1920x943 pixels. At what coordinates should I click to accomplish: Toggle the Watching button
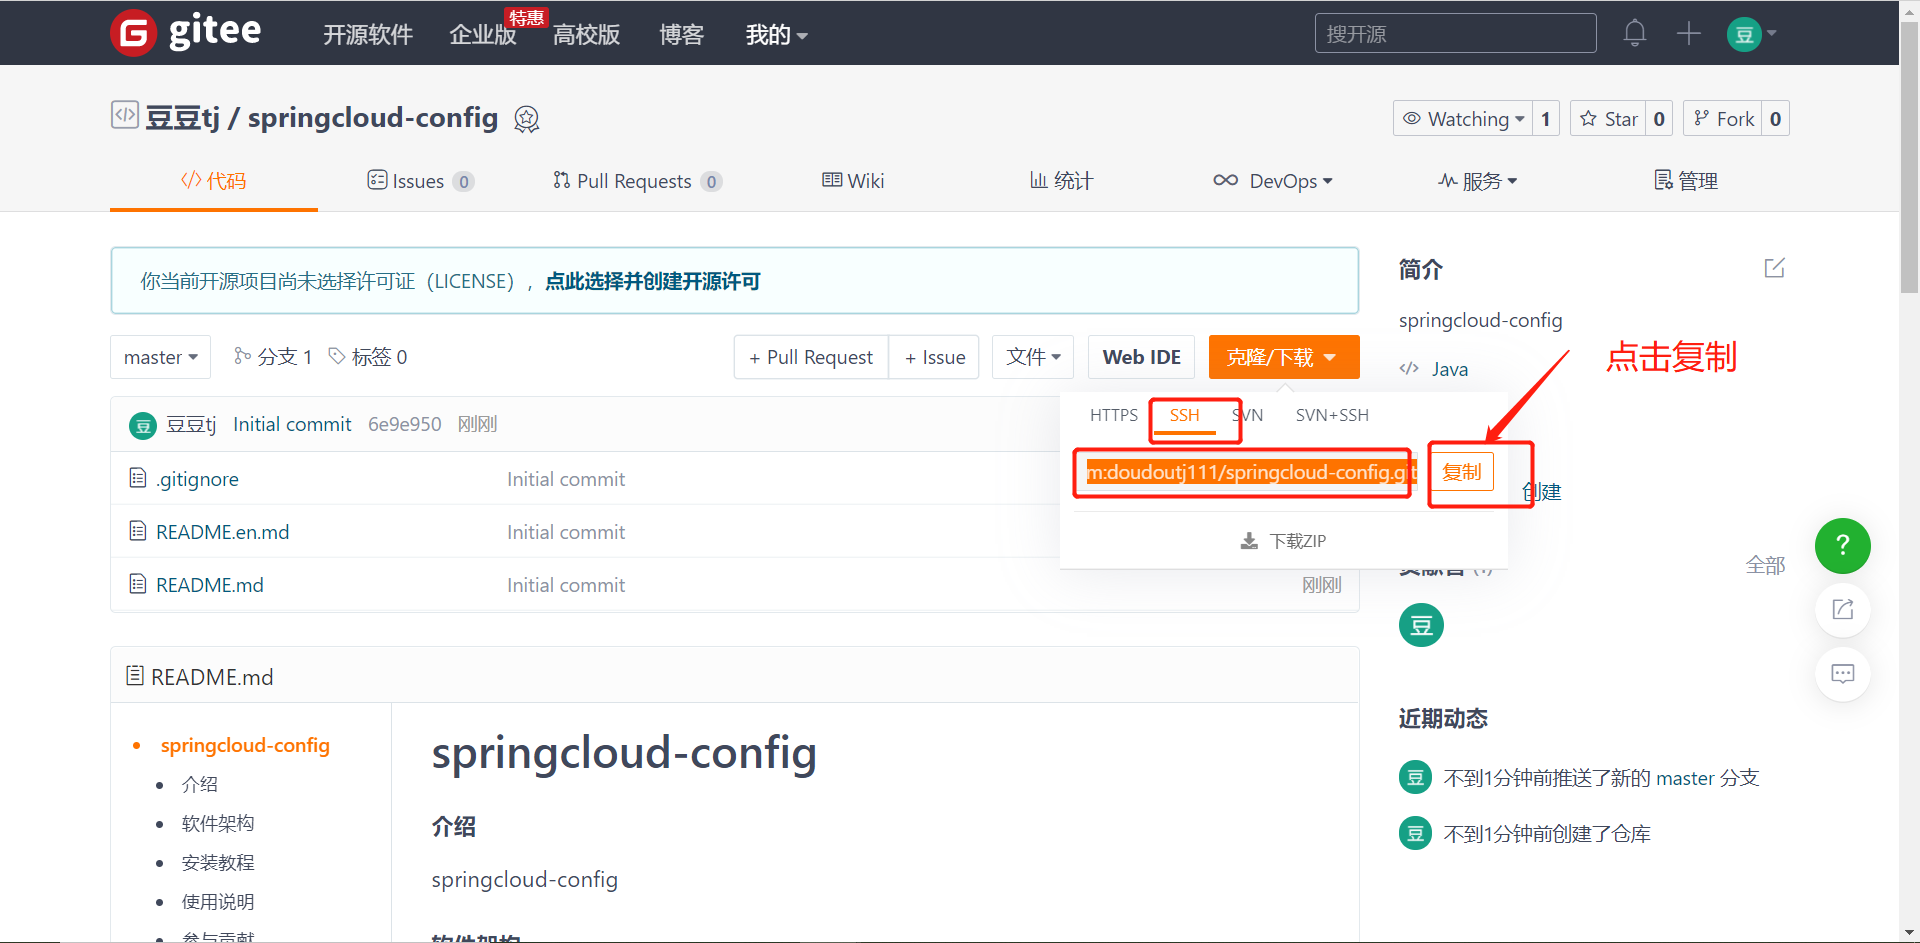(x=1462, y=119)
